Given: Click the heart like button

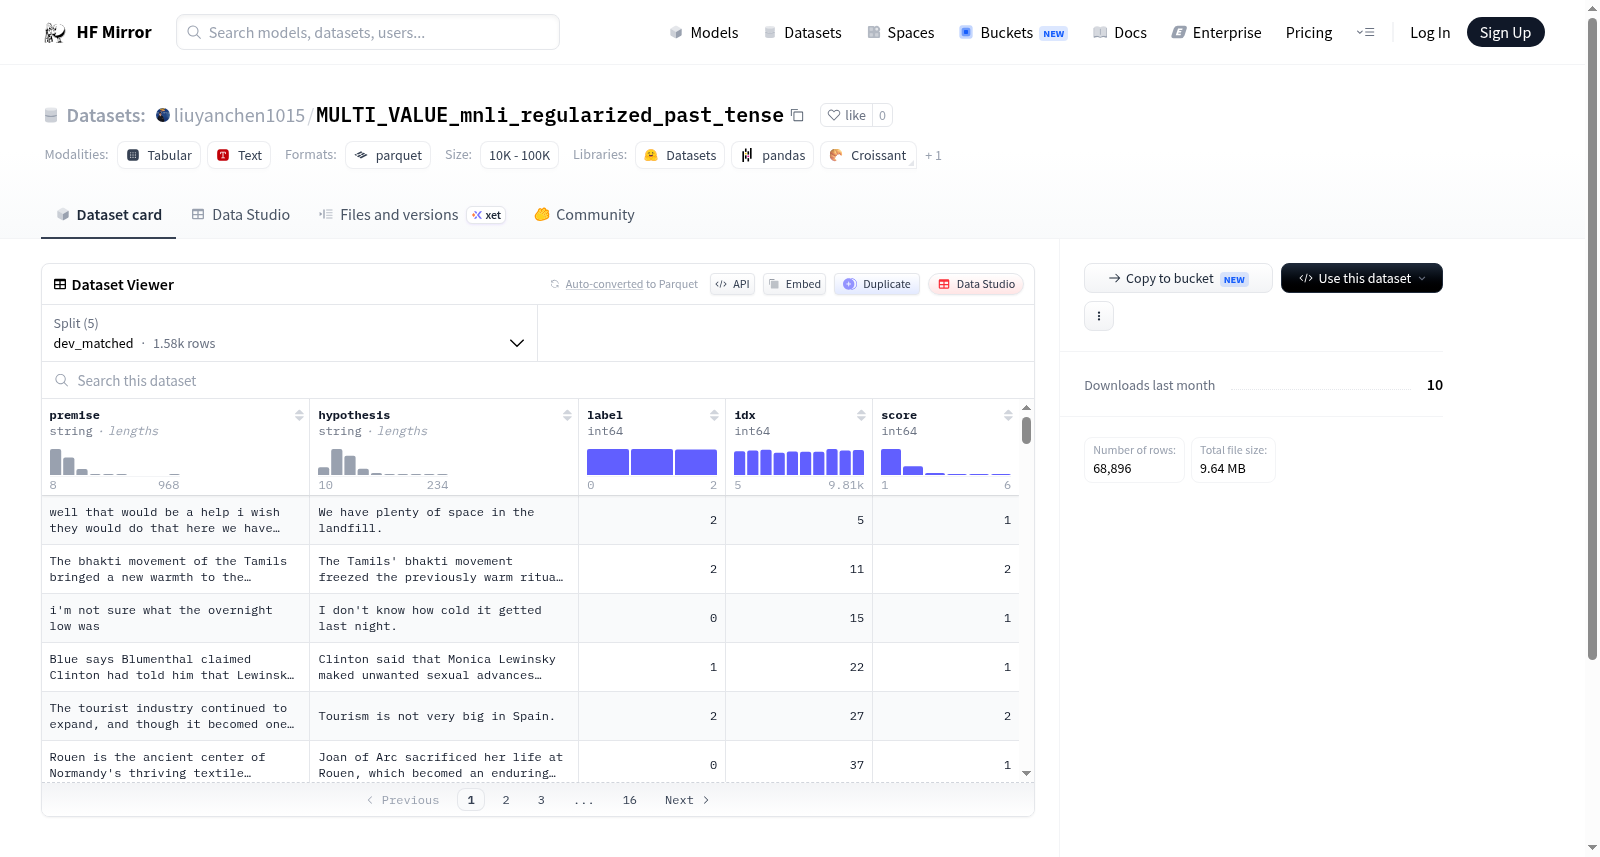Looking at the screenshot, I should [847, 115].
